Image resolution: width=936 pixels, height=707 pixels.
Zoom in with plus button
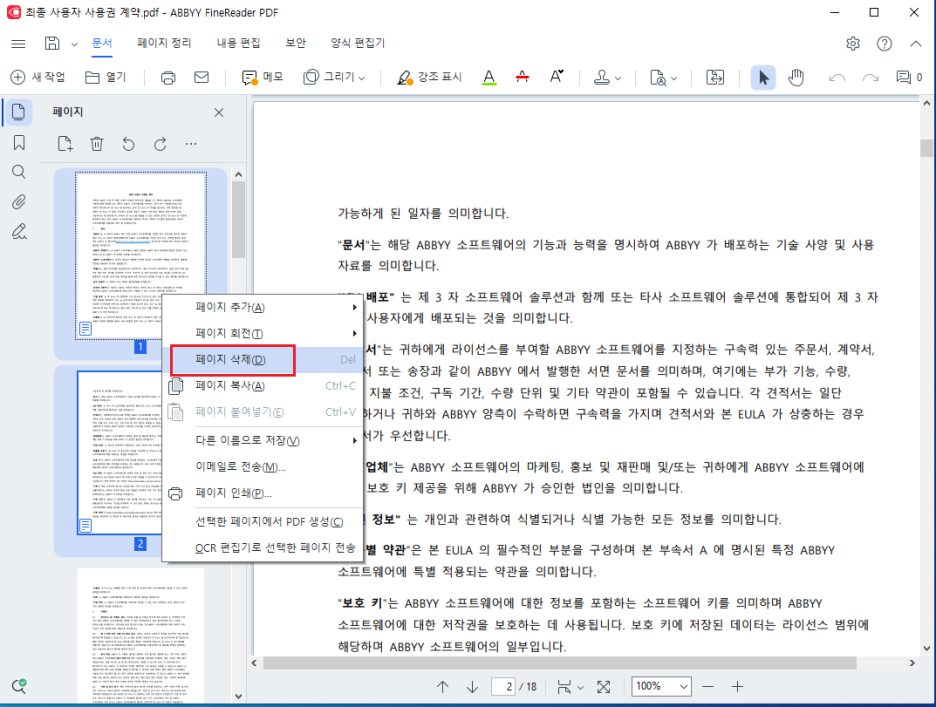click(x=737, y=687)
